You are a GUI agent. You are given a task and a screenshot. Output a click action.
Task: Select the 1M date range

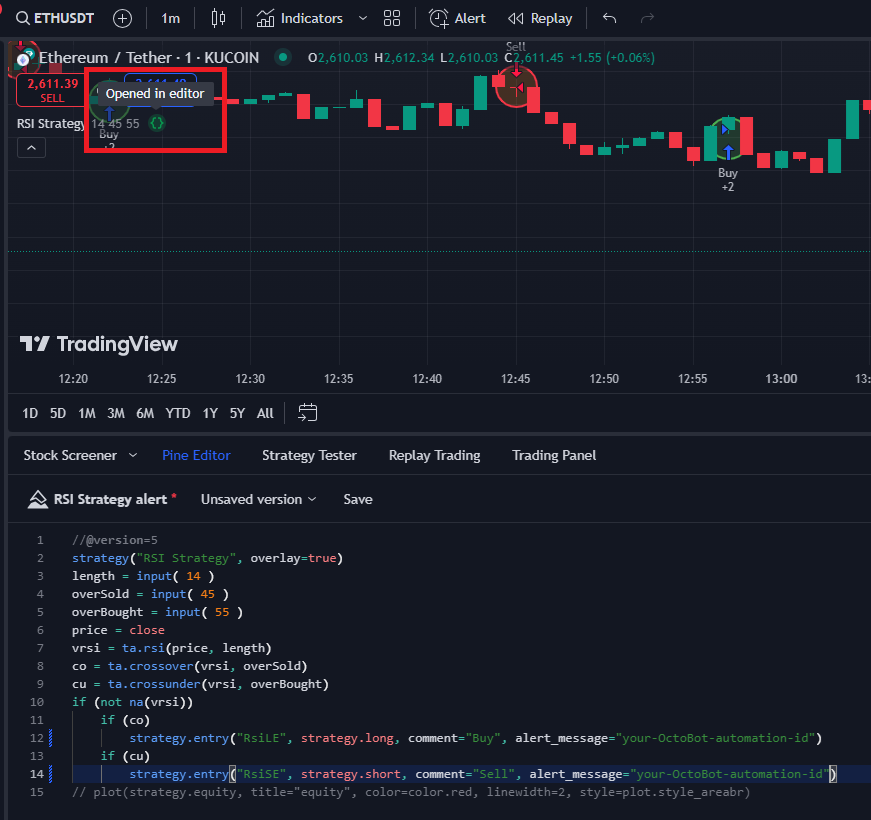click(87, 413)
